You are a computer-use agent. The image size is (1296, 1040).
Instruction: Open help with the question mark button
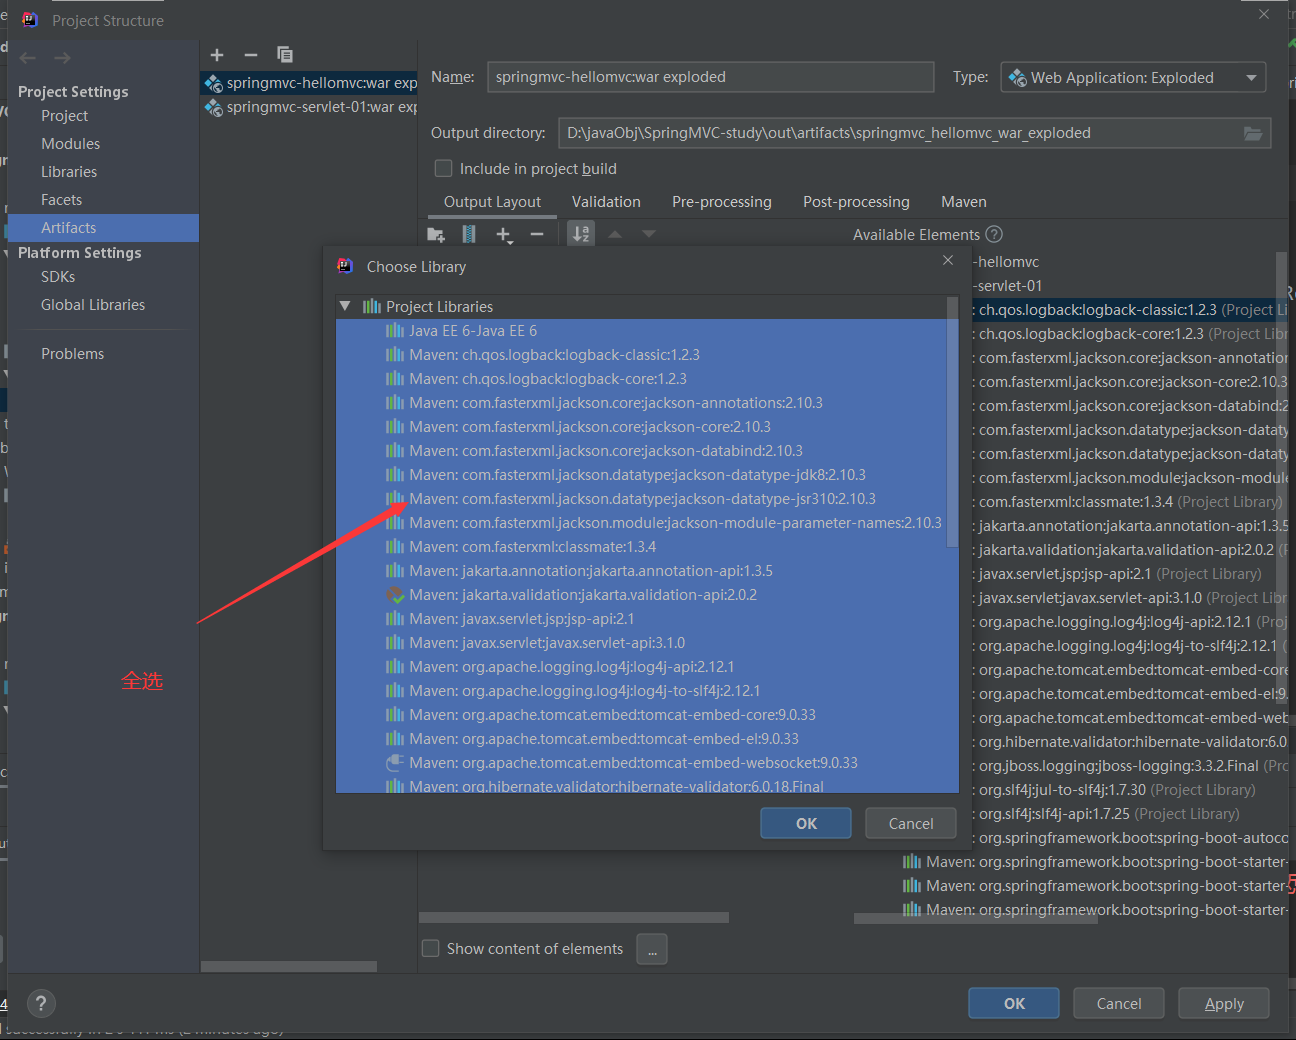coord(40,1003)
